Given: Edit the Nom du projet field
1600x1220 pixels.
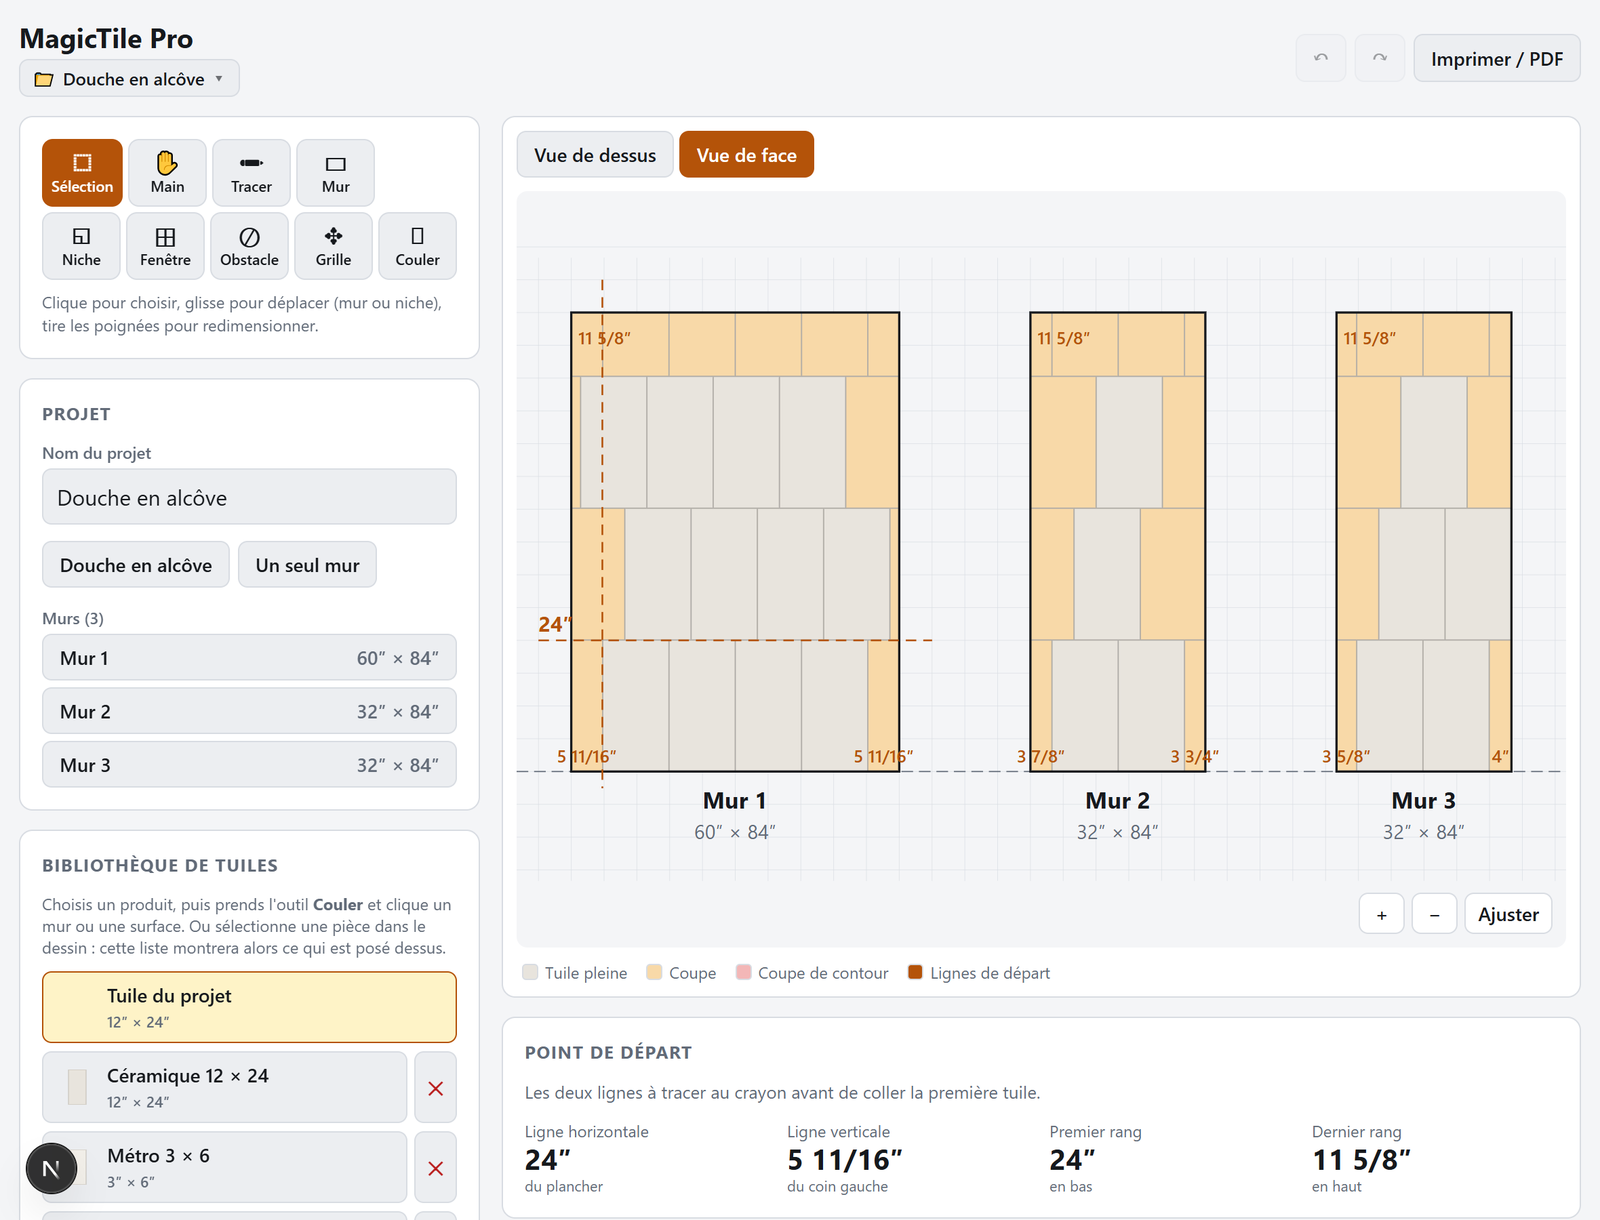Looking at the screenshot, I should [249, 497].
